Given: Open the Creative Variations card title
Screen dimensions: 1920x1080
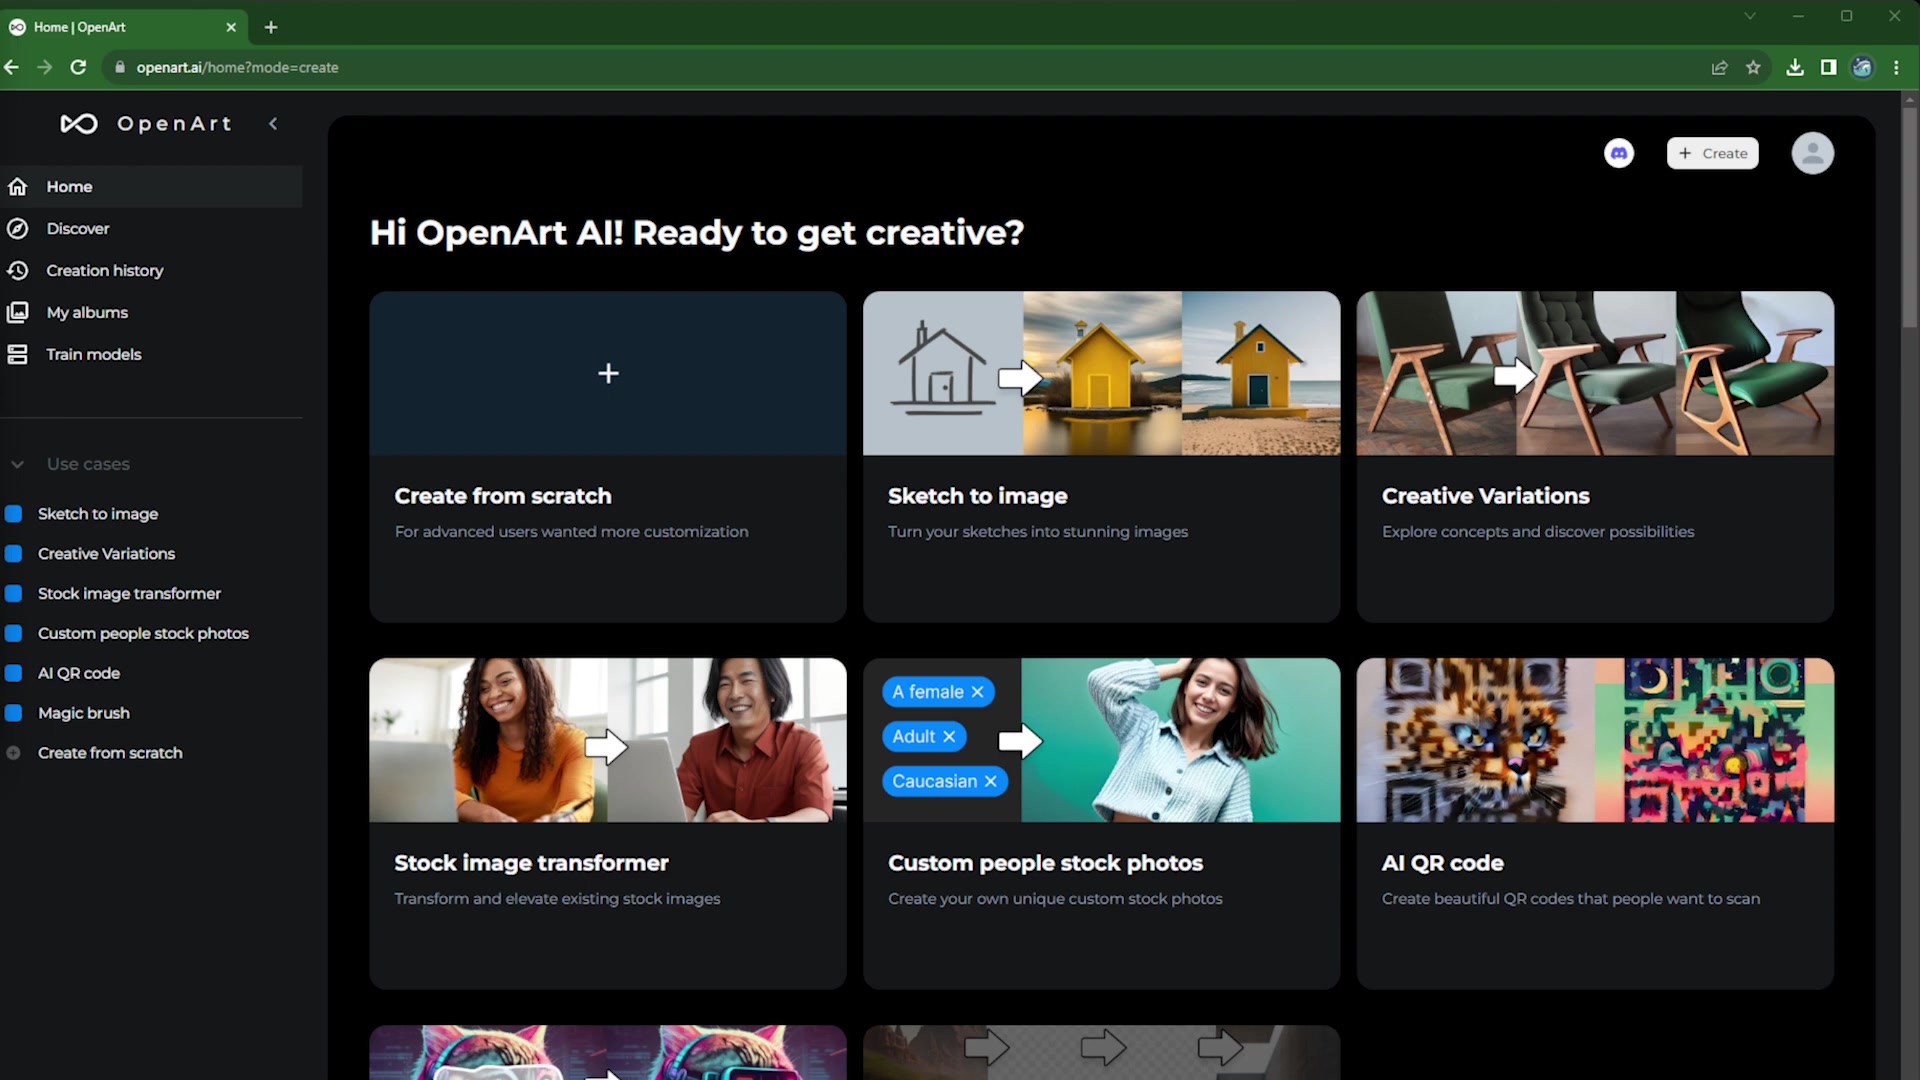Looking at the screenshot, I should (x=1485, y=496).
